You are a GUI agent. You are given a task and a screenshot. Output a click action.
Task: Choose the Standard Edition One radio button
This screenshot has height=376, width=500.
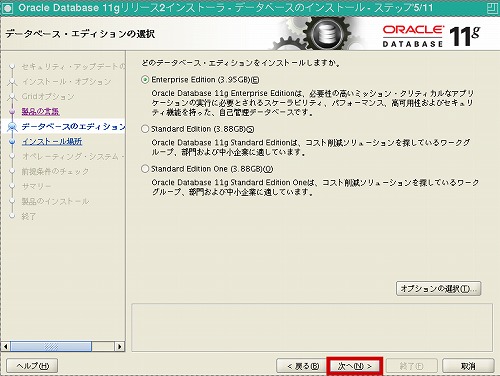[x=145, y=169]
